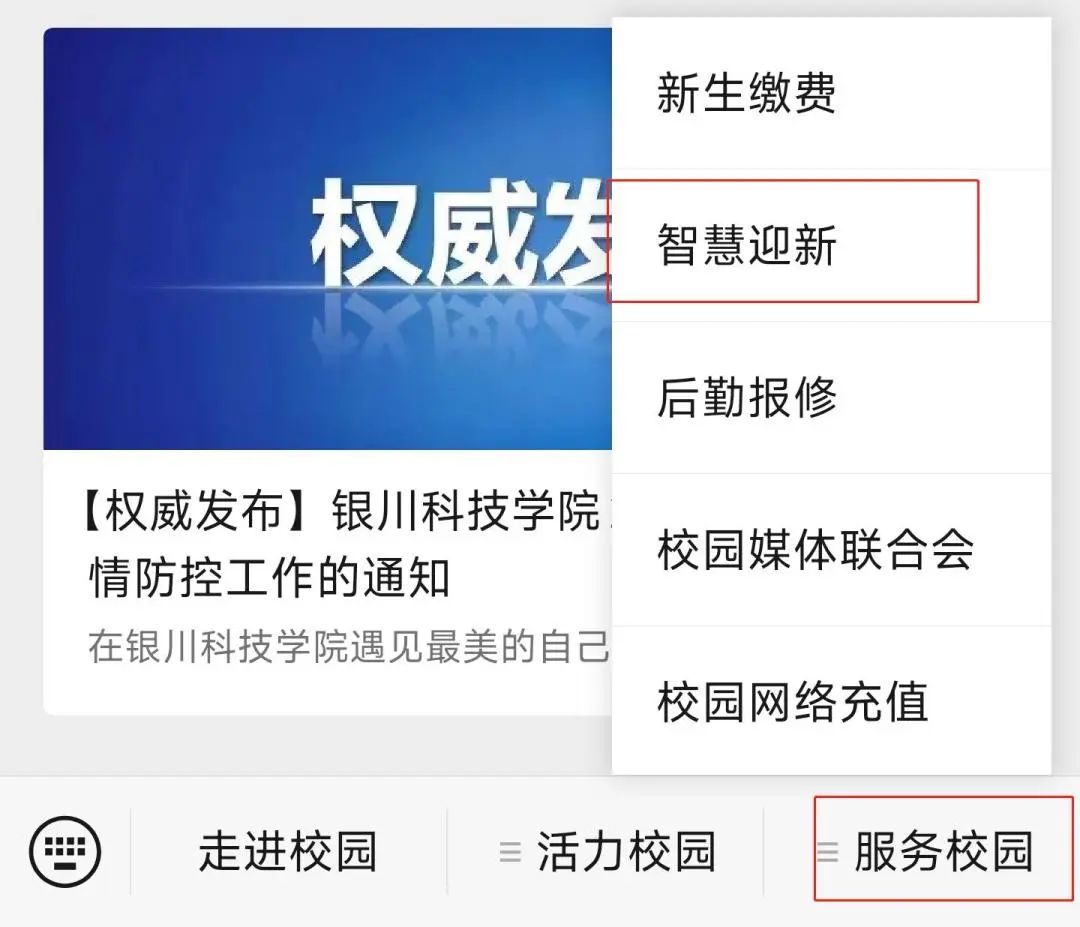Click the menu lines icon beside 活力校园
1080x927 pixels.
coord(510,852)
